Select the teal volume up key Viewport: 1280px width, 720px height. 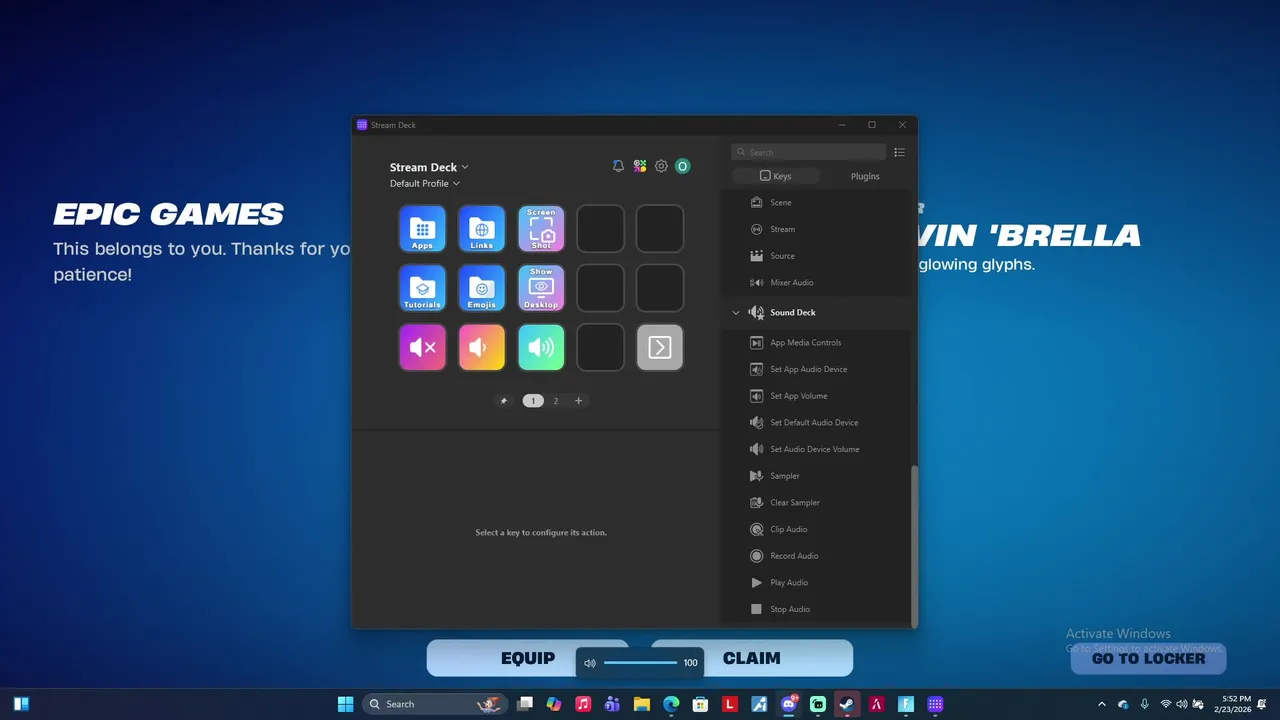[541, 347]
